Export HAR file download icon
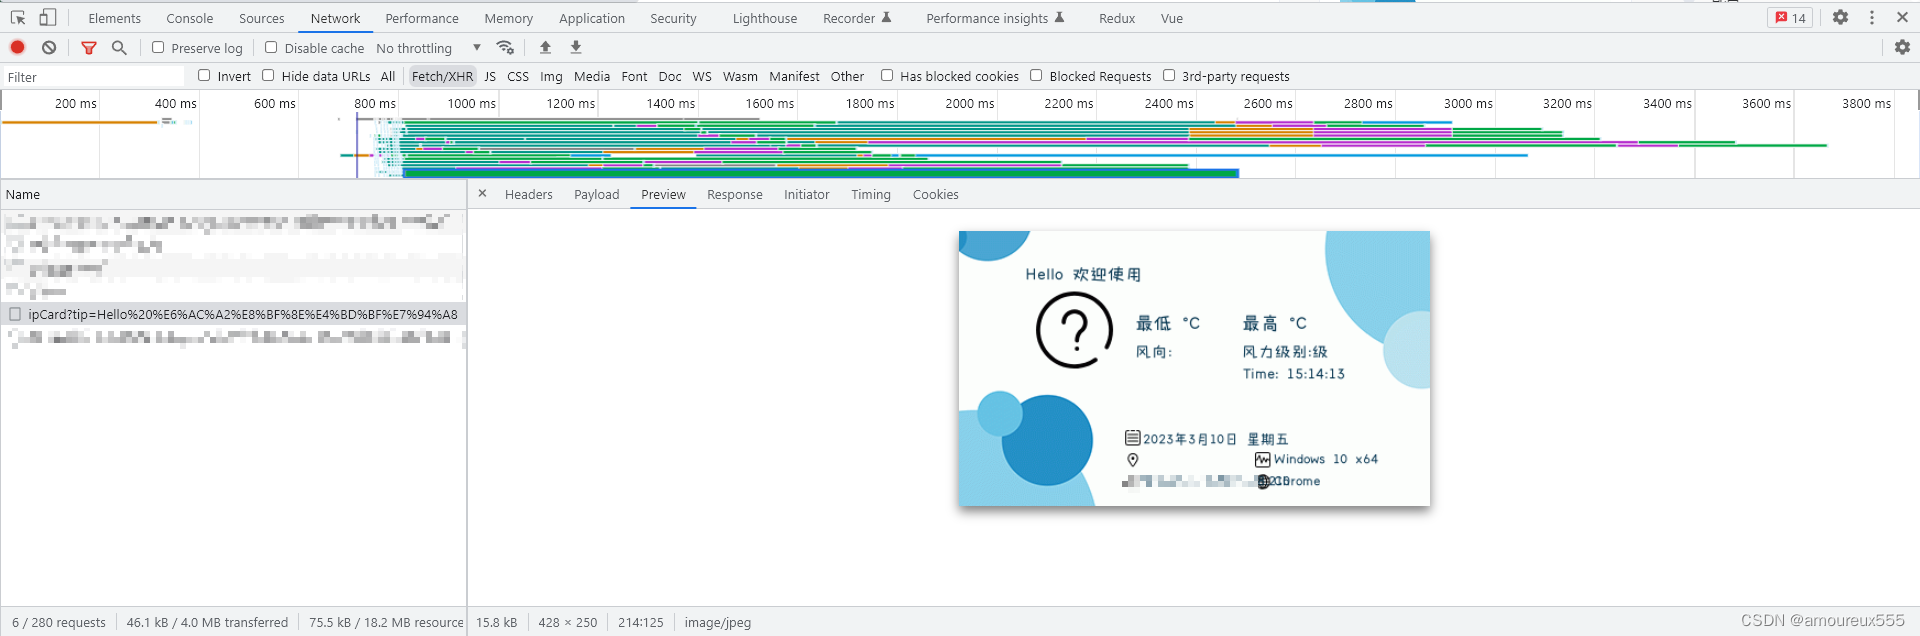This screenshot has width=1920, height=636. pyautogui.click(x=576, y=47)
